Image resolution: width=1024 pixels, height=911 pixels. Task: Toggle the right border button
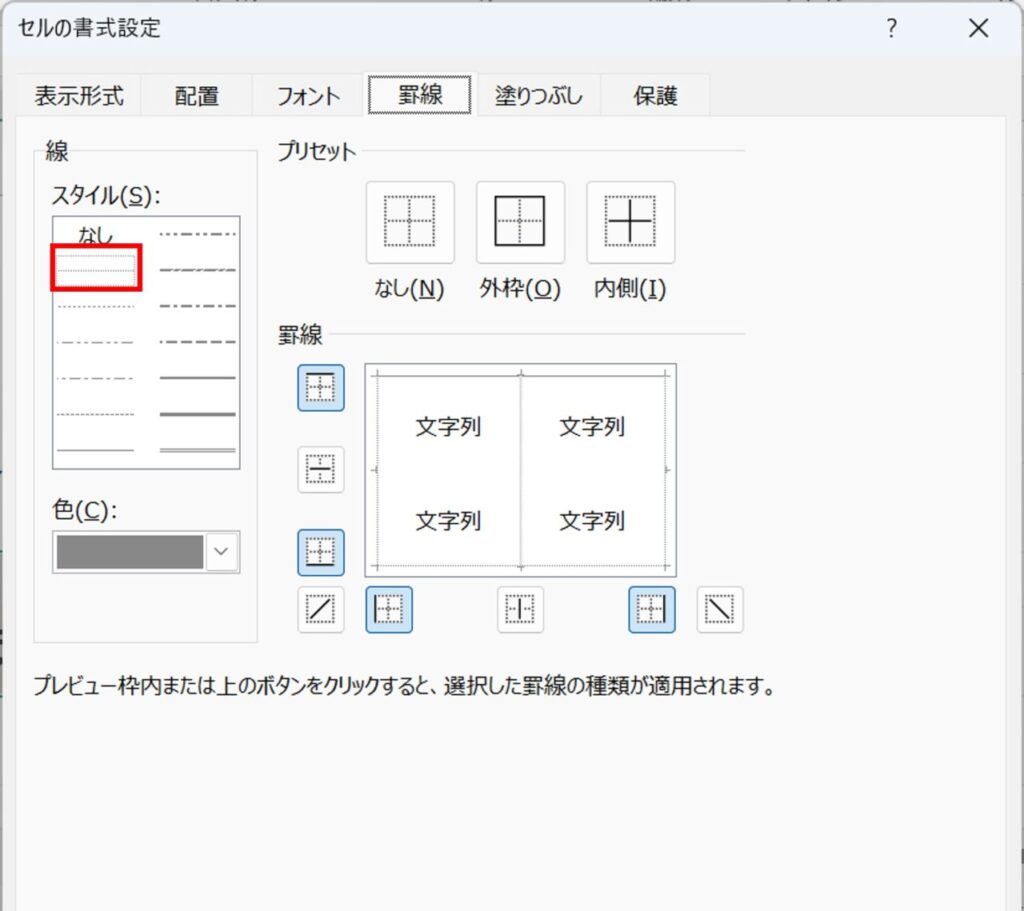pyautogui.click(x=652, y=610)
